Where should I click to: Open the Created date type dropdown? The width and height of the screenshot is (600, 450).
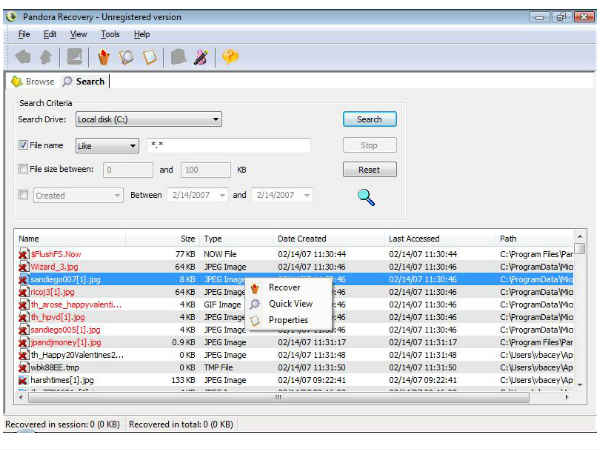pyautogui.click(x=78, y=196)
